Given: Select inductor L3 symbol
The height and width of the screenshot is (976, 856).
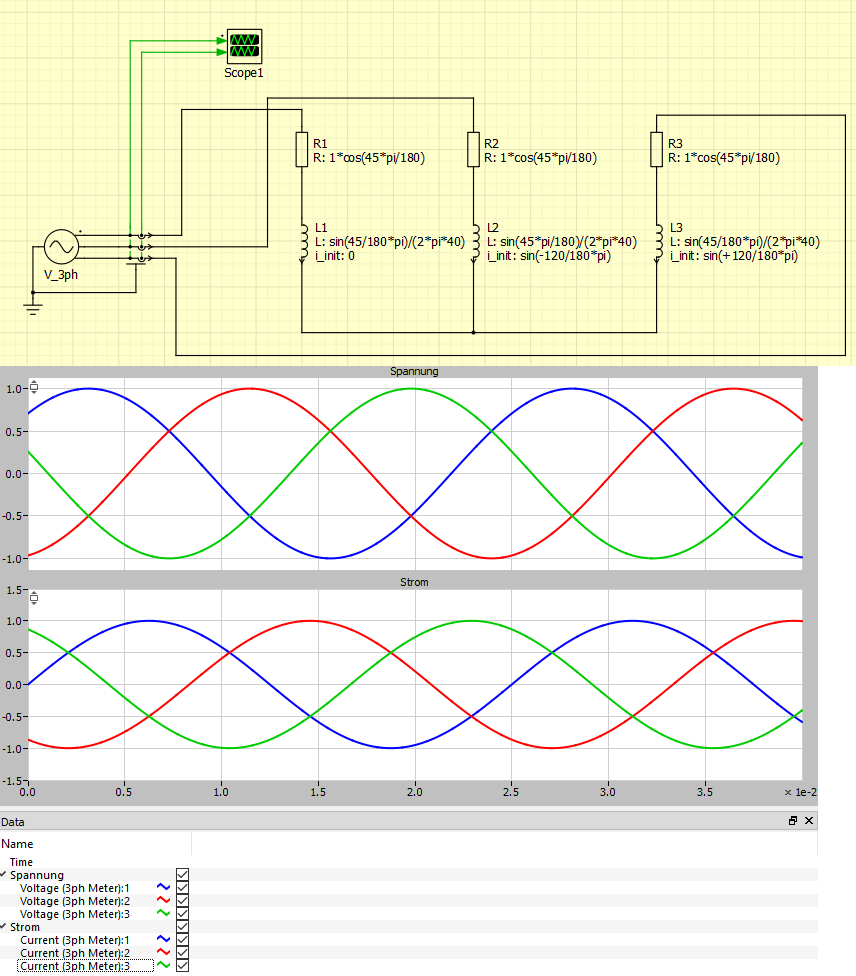Looking at the screenshot, I should coord(658,243).
